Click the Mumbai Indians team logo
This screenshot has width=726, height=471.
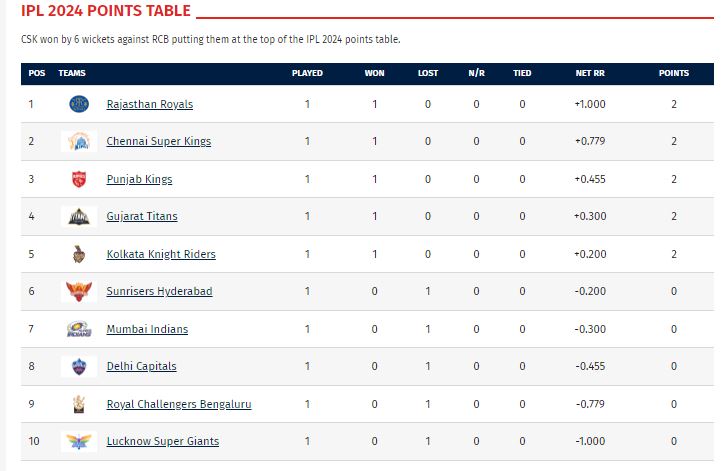pyautogui.click(x=78, y=329)
